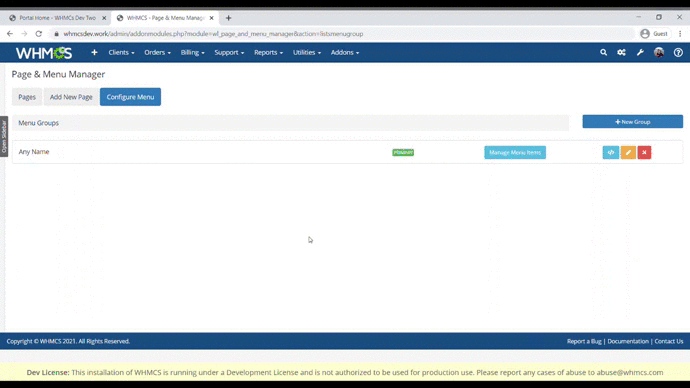
Task: Switch to the Add New Page tab
Action: (71, 97)
